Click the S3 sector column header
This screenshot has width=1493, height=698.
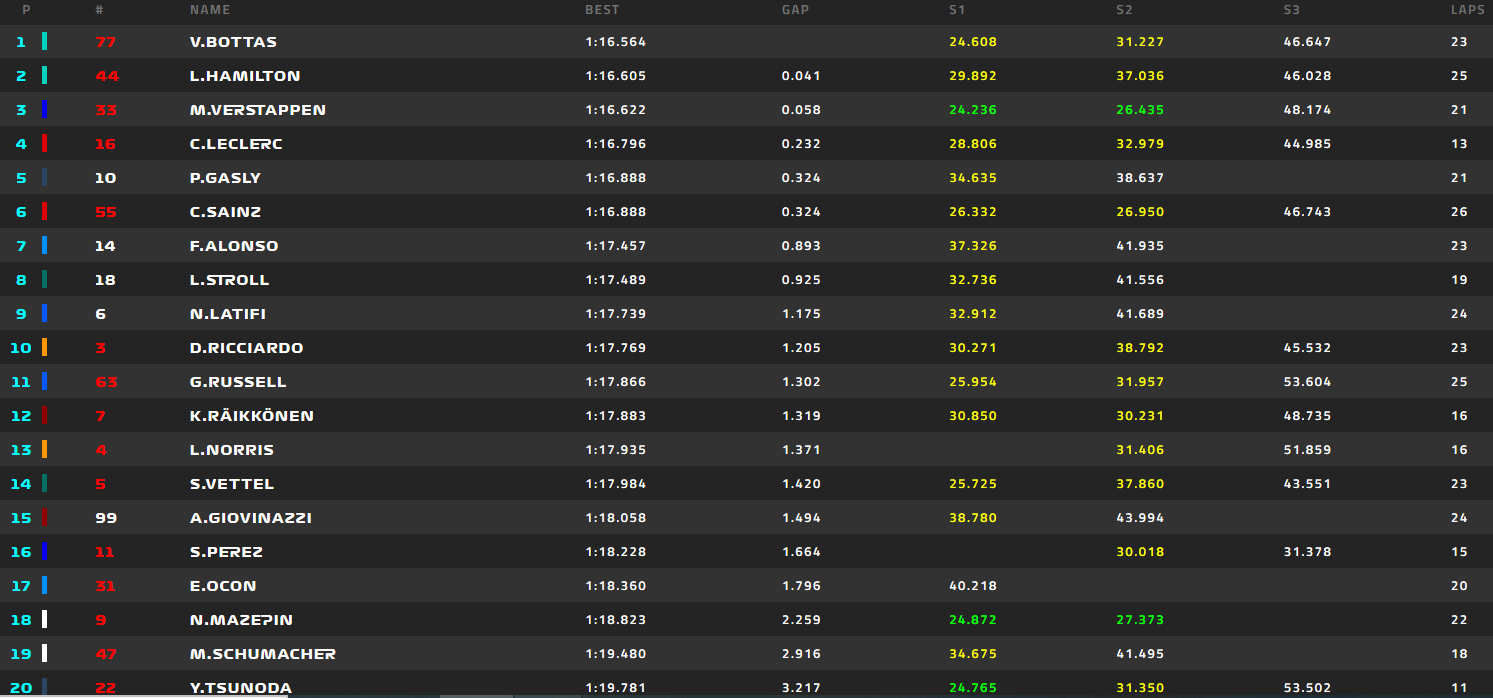click(1292, 10)
